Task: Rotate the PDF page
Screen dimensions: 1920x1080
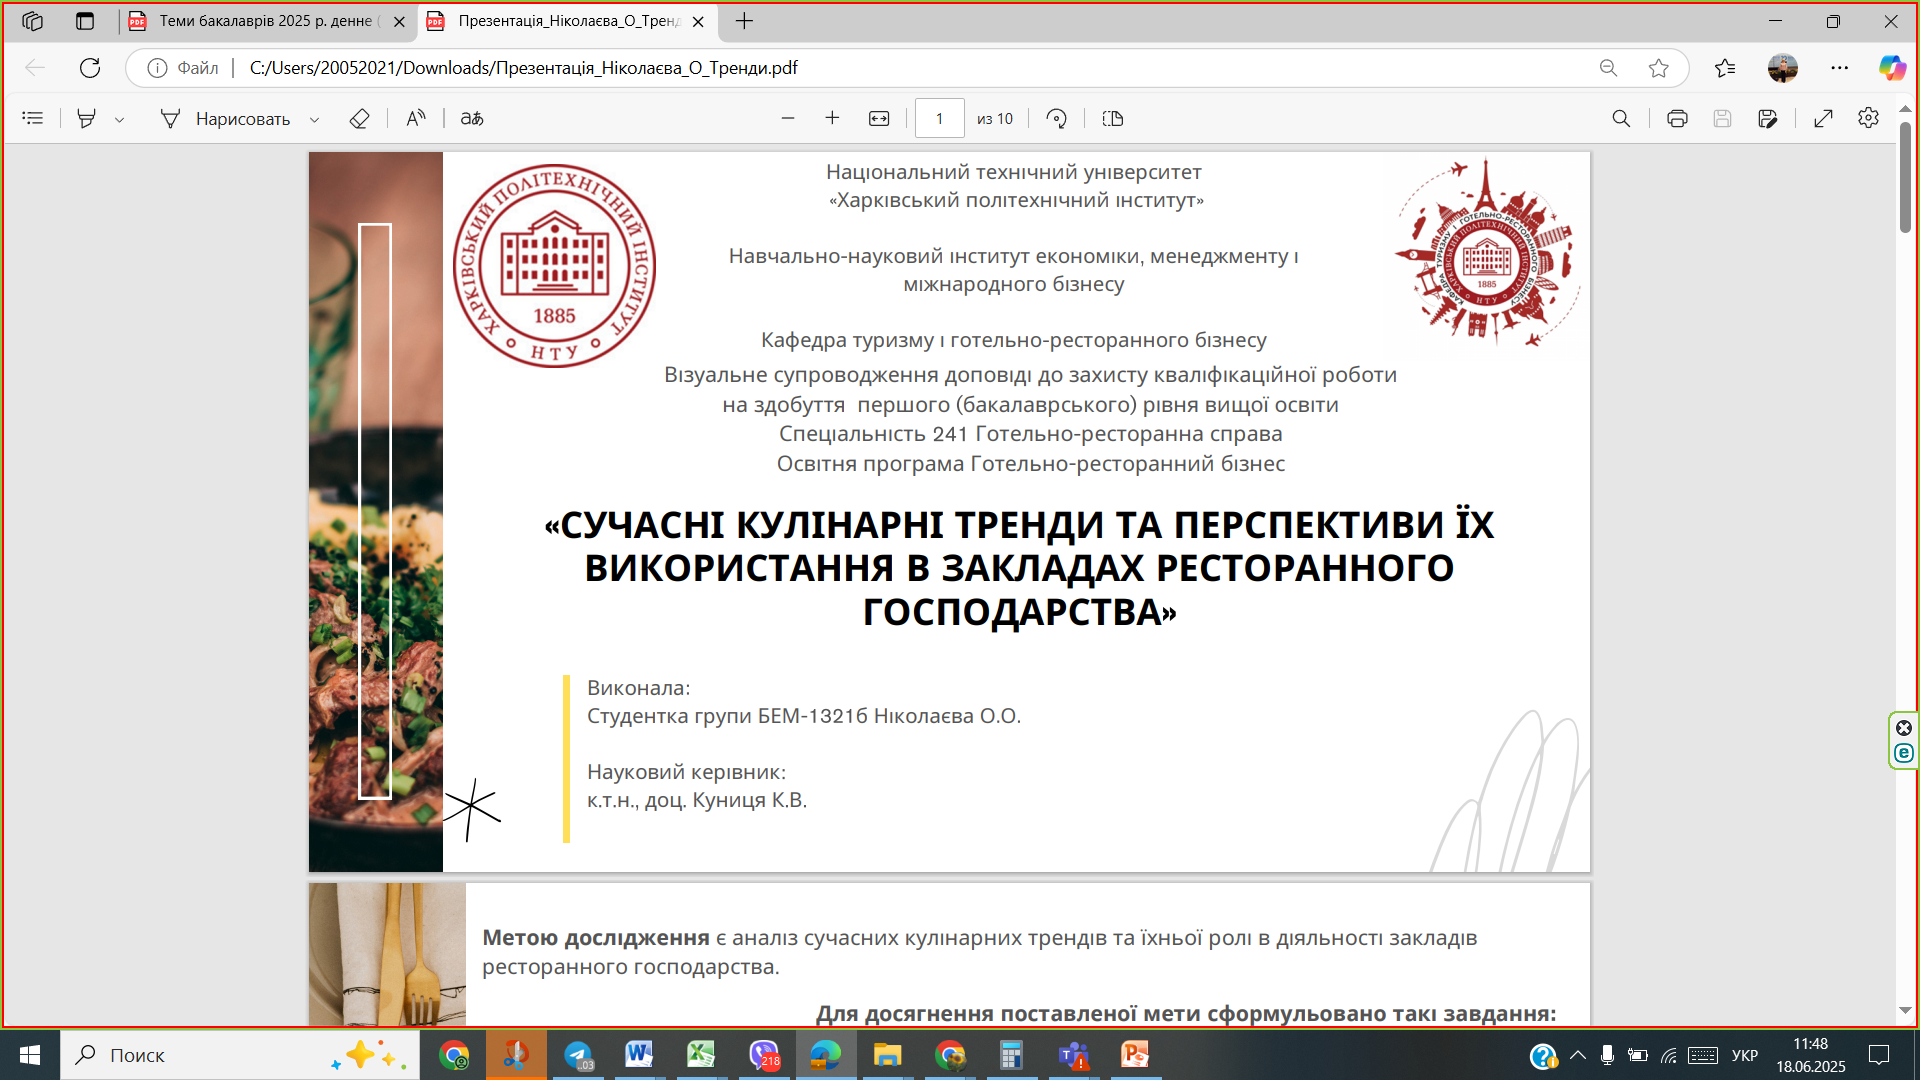Action: pyautogui.click(x=1056, y=118)
